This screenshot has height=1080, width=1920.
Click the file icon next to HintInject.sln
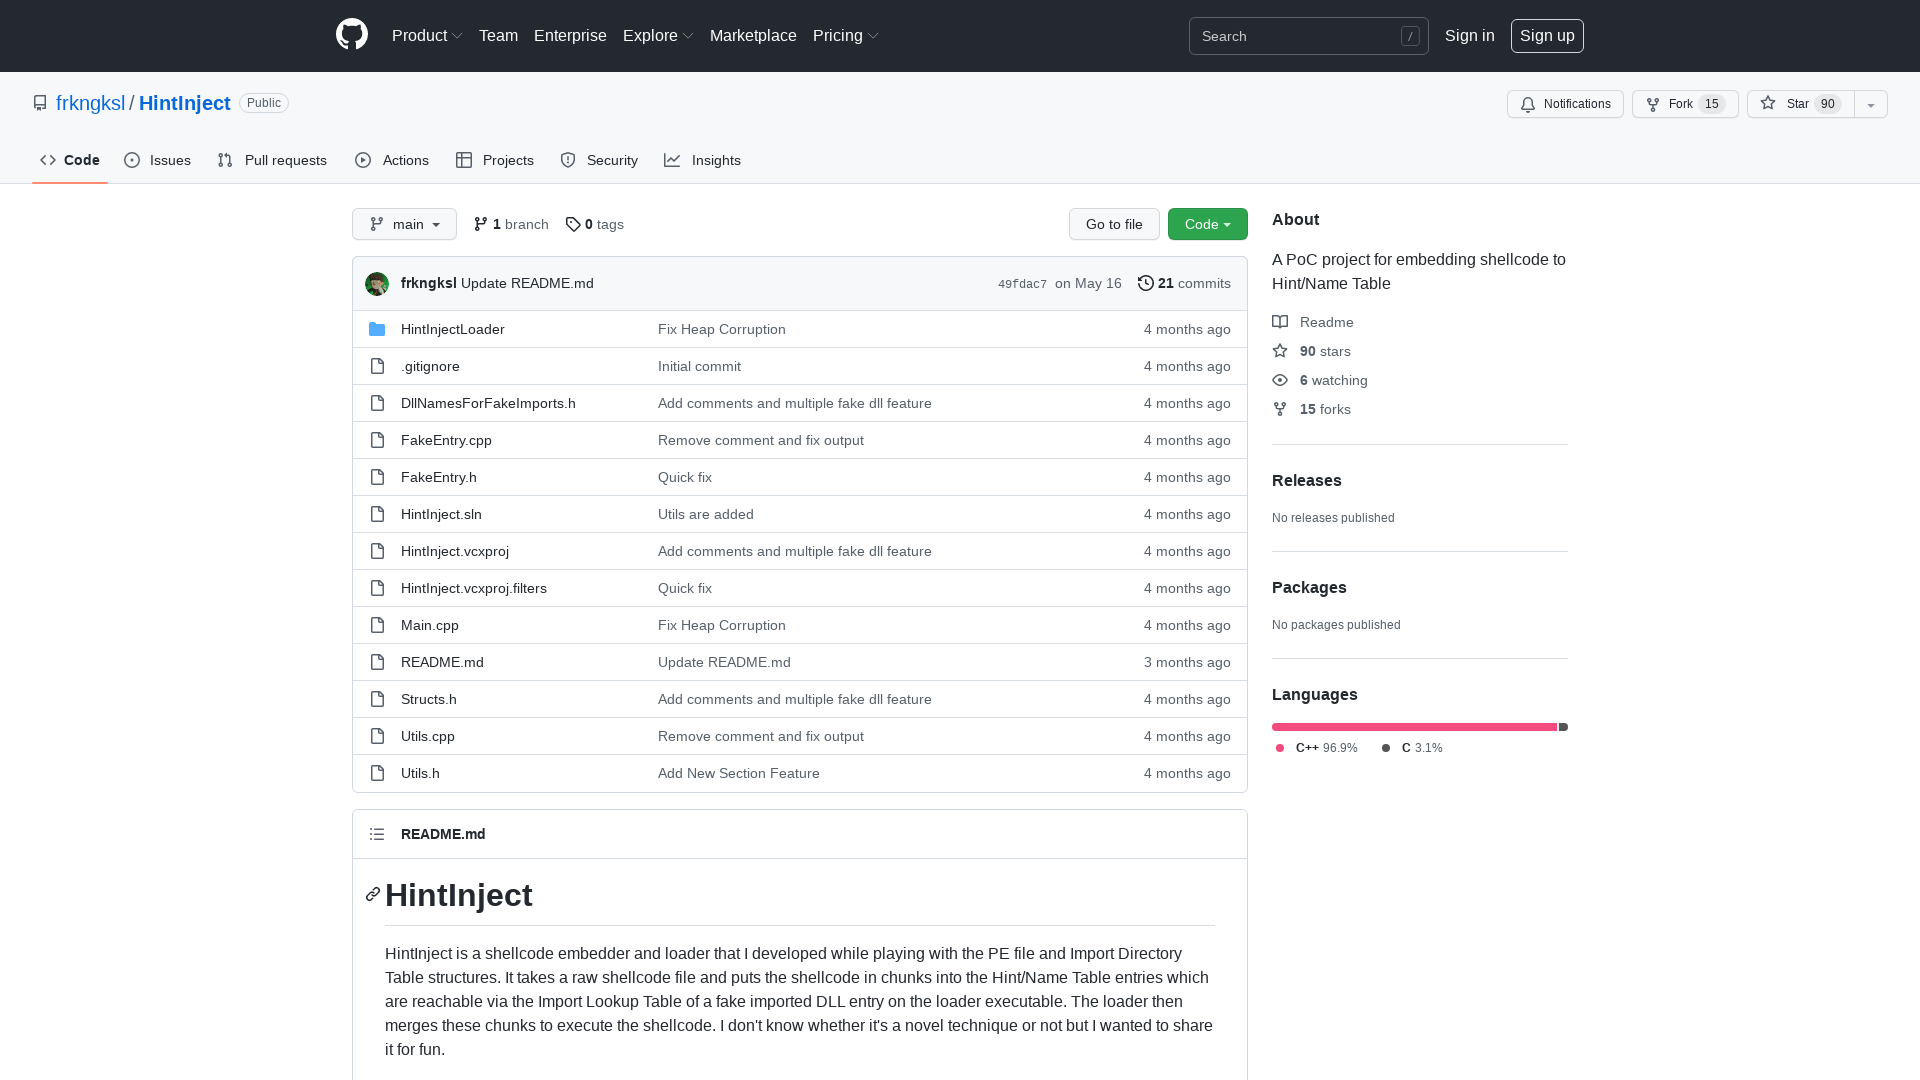tap(377, 514)
